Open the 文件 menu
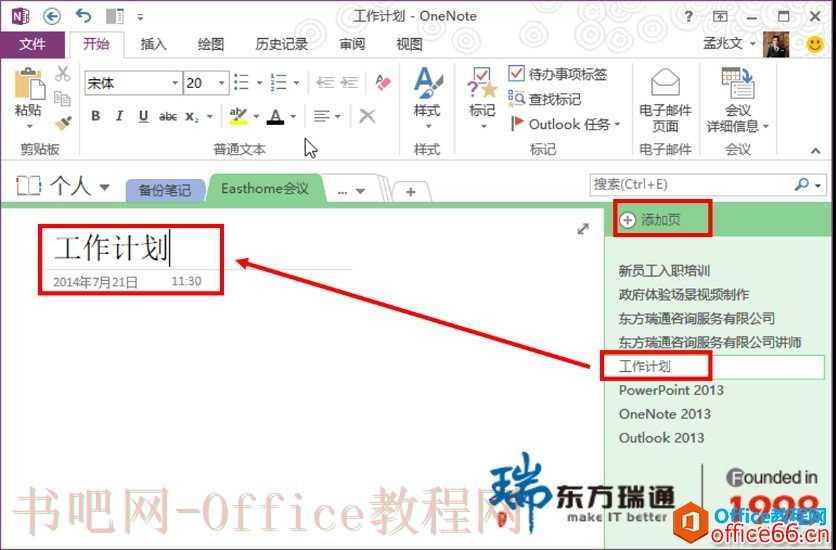 tap(32, 44)
